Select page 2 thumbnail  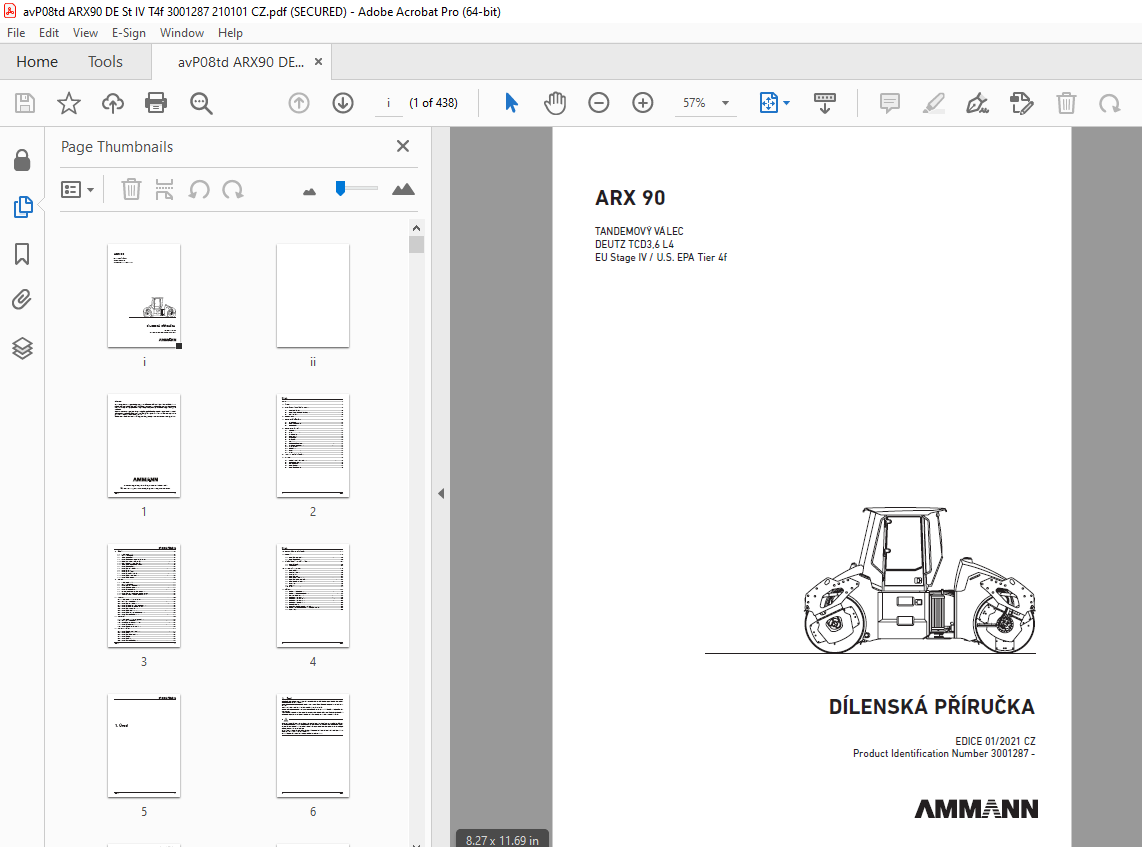tap(313, 446)
